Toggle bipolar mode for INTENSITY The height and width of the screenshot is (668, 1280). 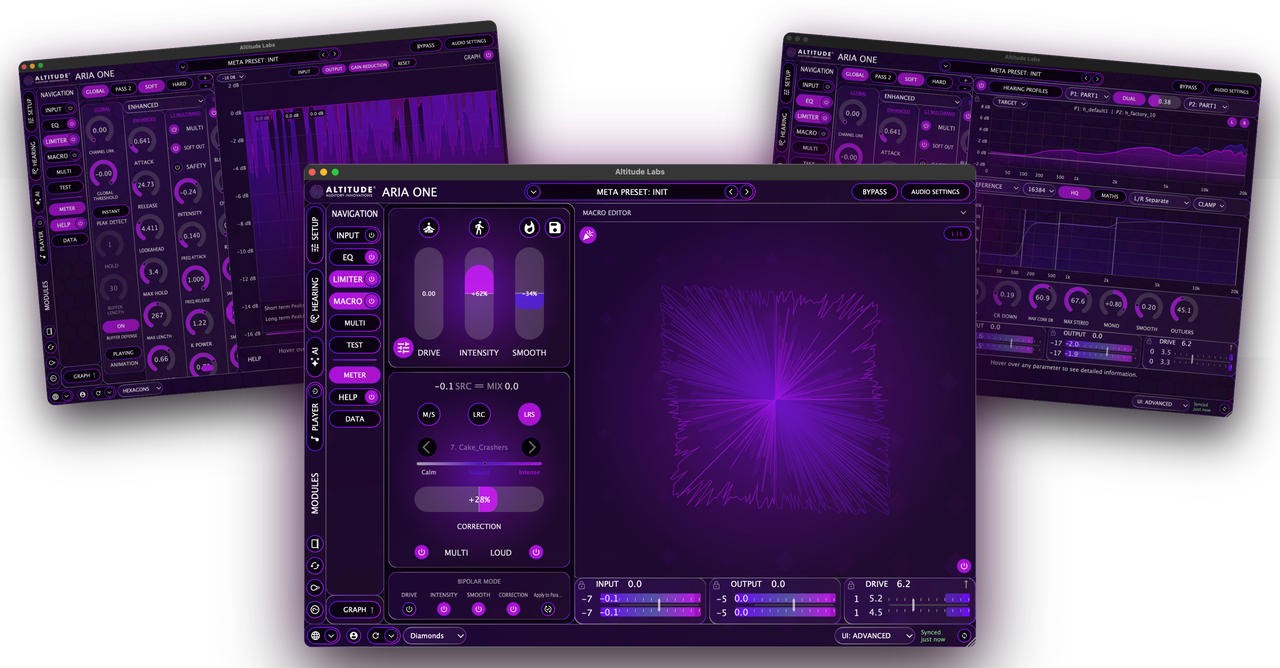pyautogui.click(x=444, y=608)
